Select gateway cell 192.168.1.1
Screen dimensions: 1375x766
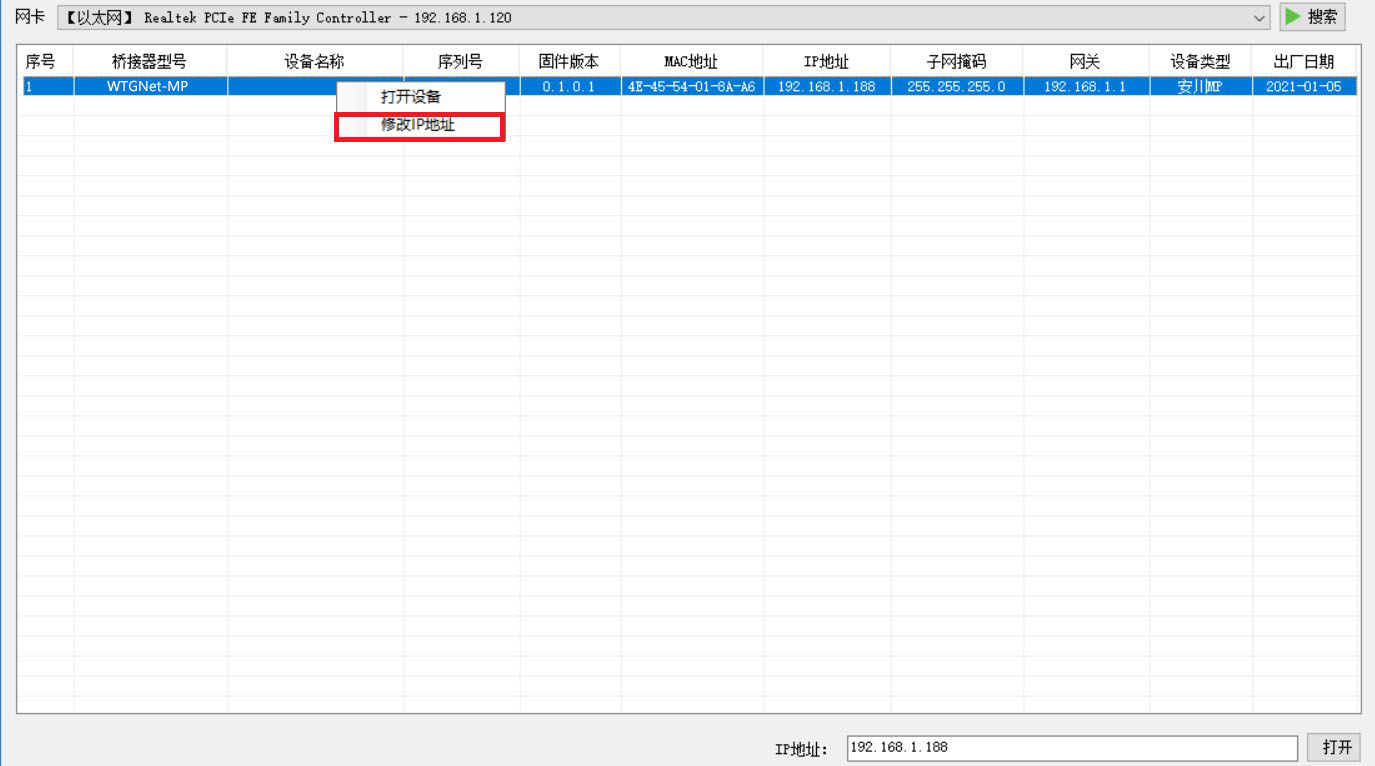(1086, 87)
